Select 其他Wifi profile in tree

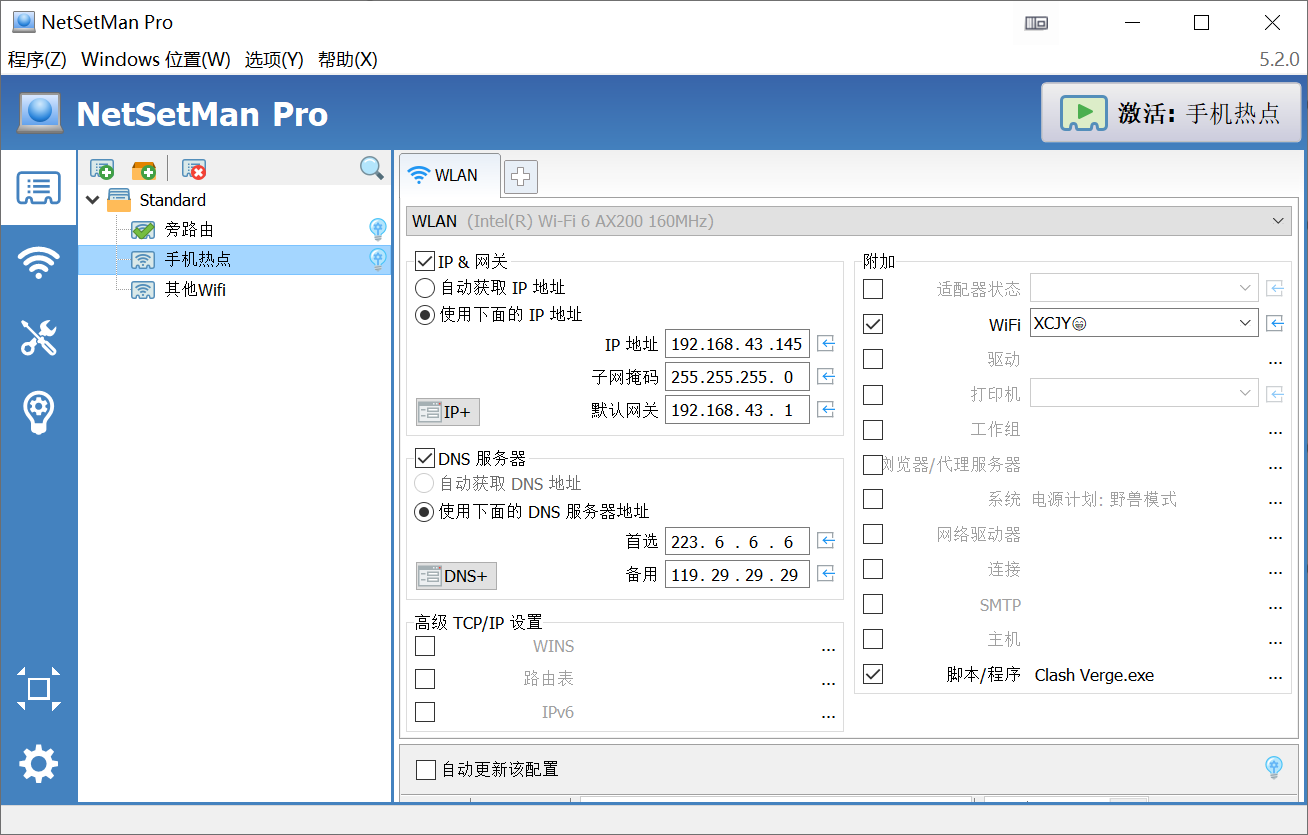pos(195,290)
